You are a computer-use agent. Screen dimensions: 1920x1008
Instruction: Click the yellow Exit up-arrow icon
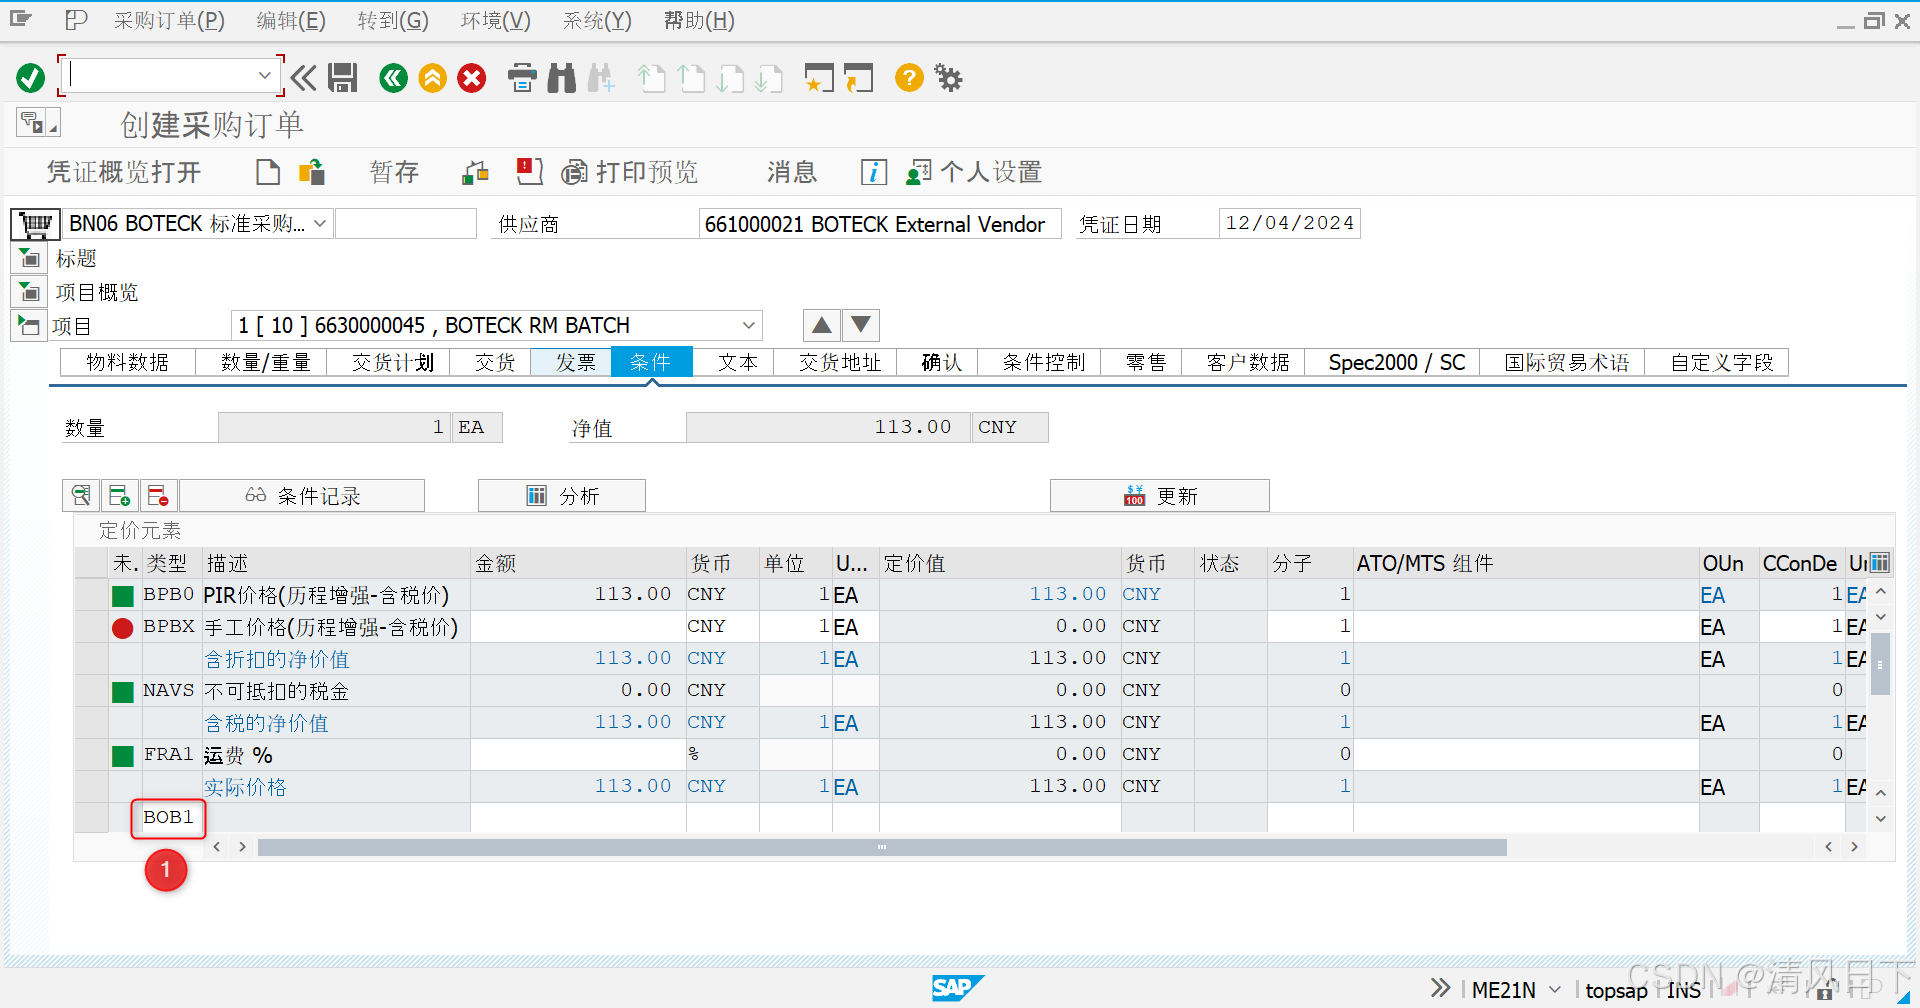(433, 78)
